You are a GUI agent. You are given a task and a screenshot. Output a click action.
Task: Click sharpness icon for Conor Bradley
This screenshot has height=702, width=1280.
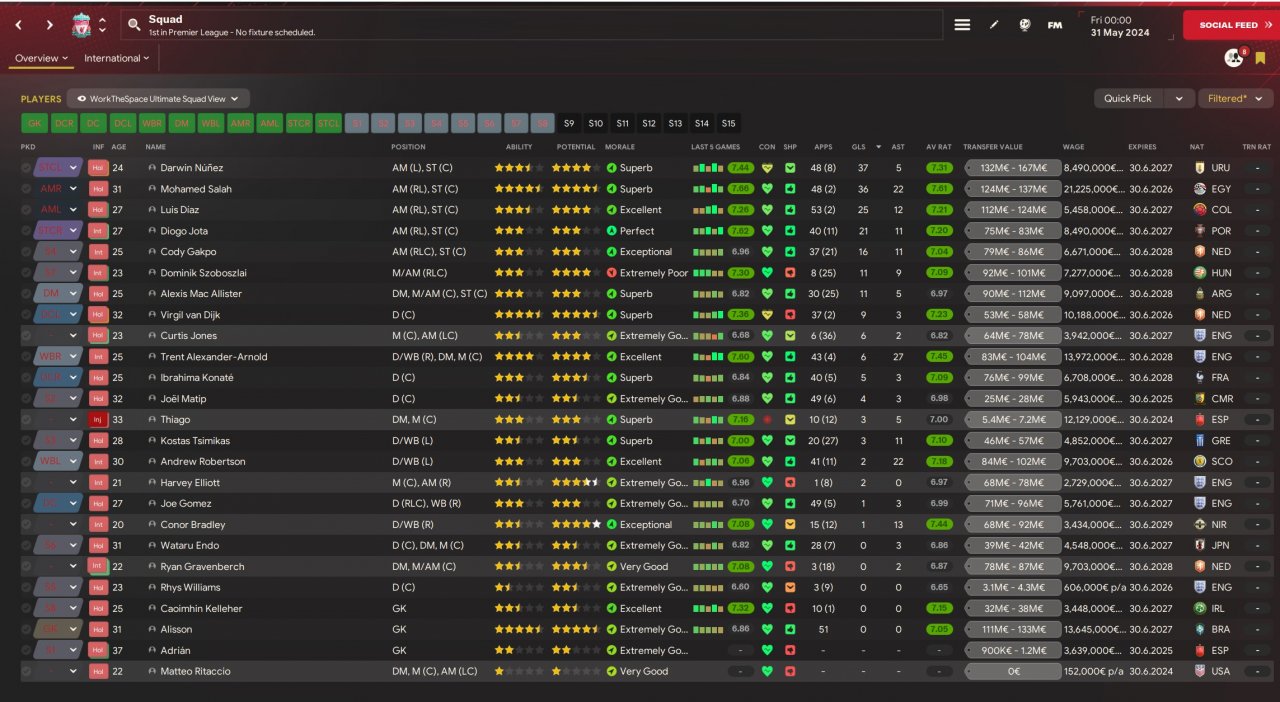(x=790, y=525)
